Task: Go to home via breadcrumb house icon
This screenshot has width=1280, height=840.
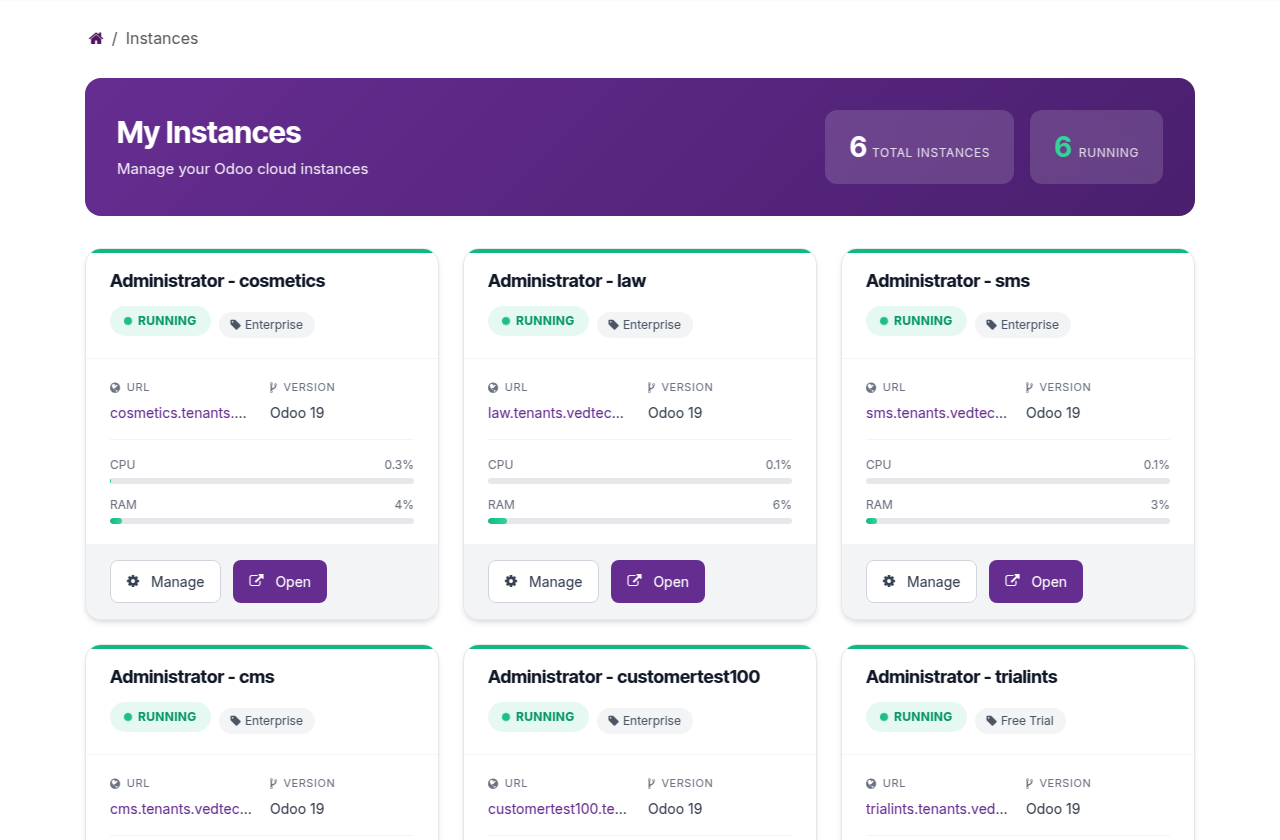Action: tap(96, 38)
